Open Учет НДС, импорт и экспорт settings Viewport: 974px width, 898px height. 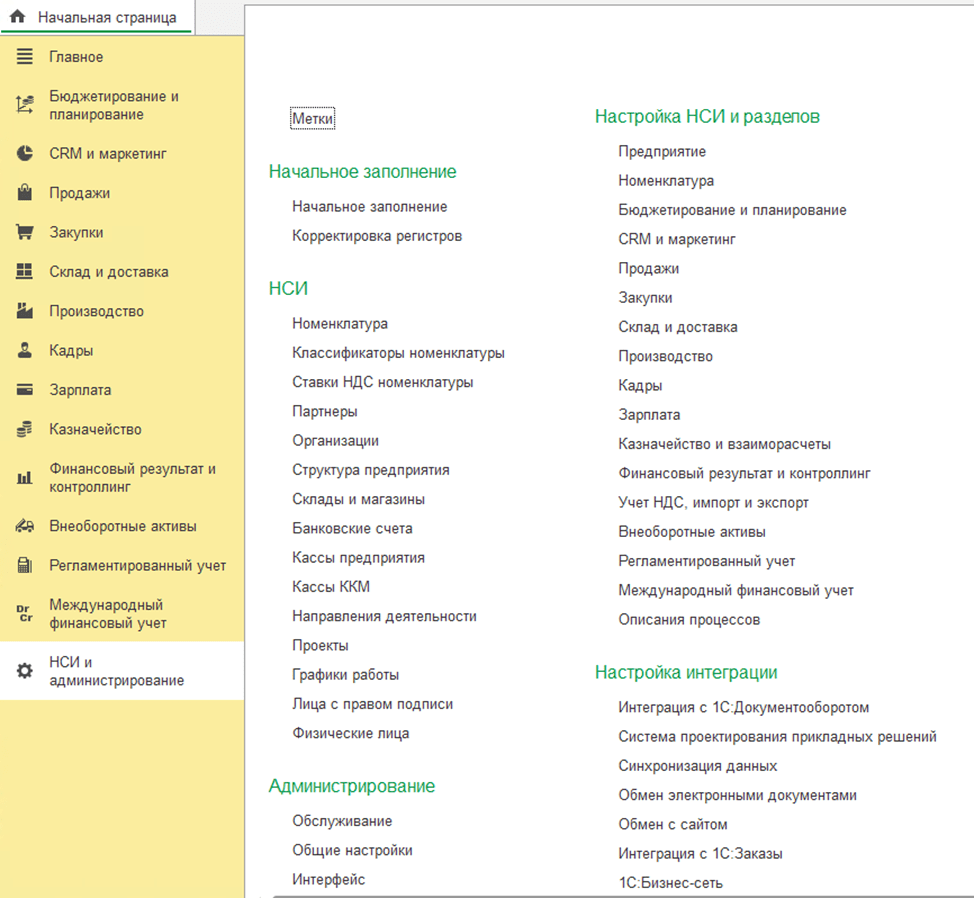coord(713,503)
